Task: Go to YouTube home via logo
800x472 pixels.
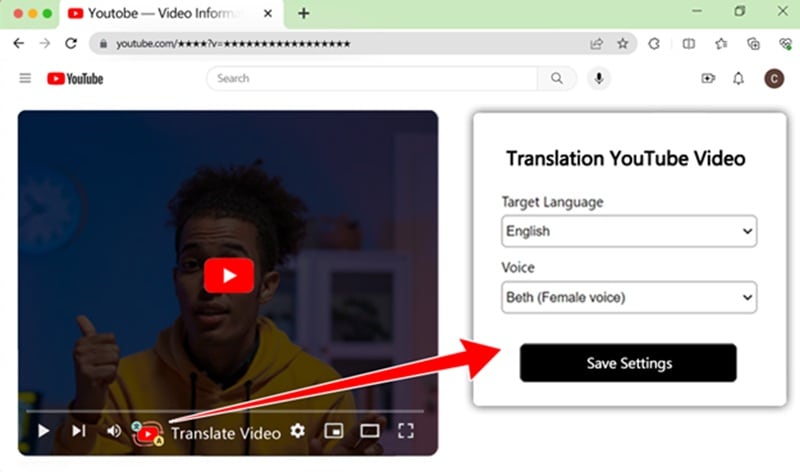Action: 75,79
